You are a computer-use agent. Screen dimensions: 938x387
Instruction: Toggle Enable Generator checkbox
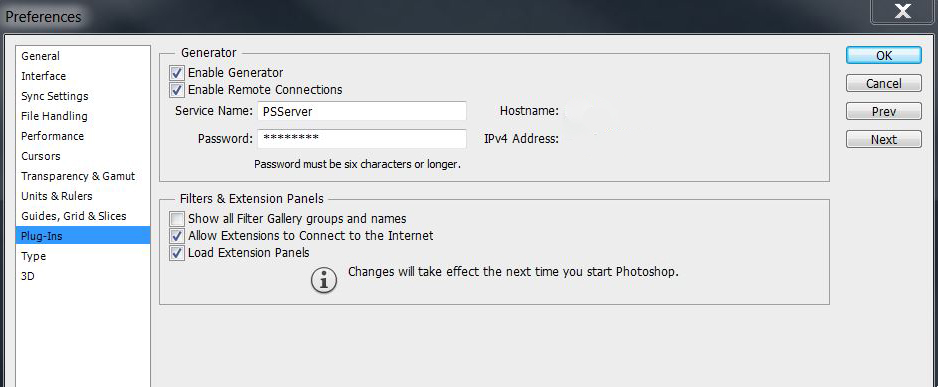[176, 73]
